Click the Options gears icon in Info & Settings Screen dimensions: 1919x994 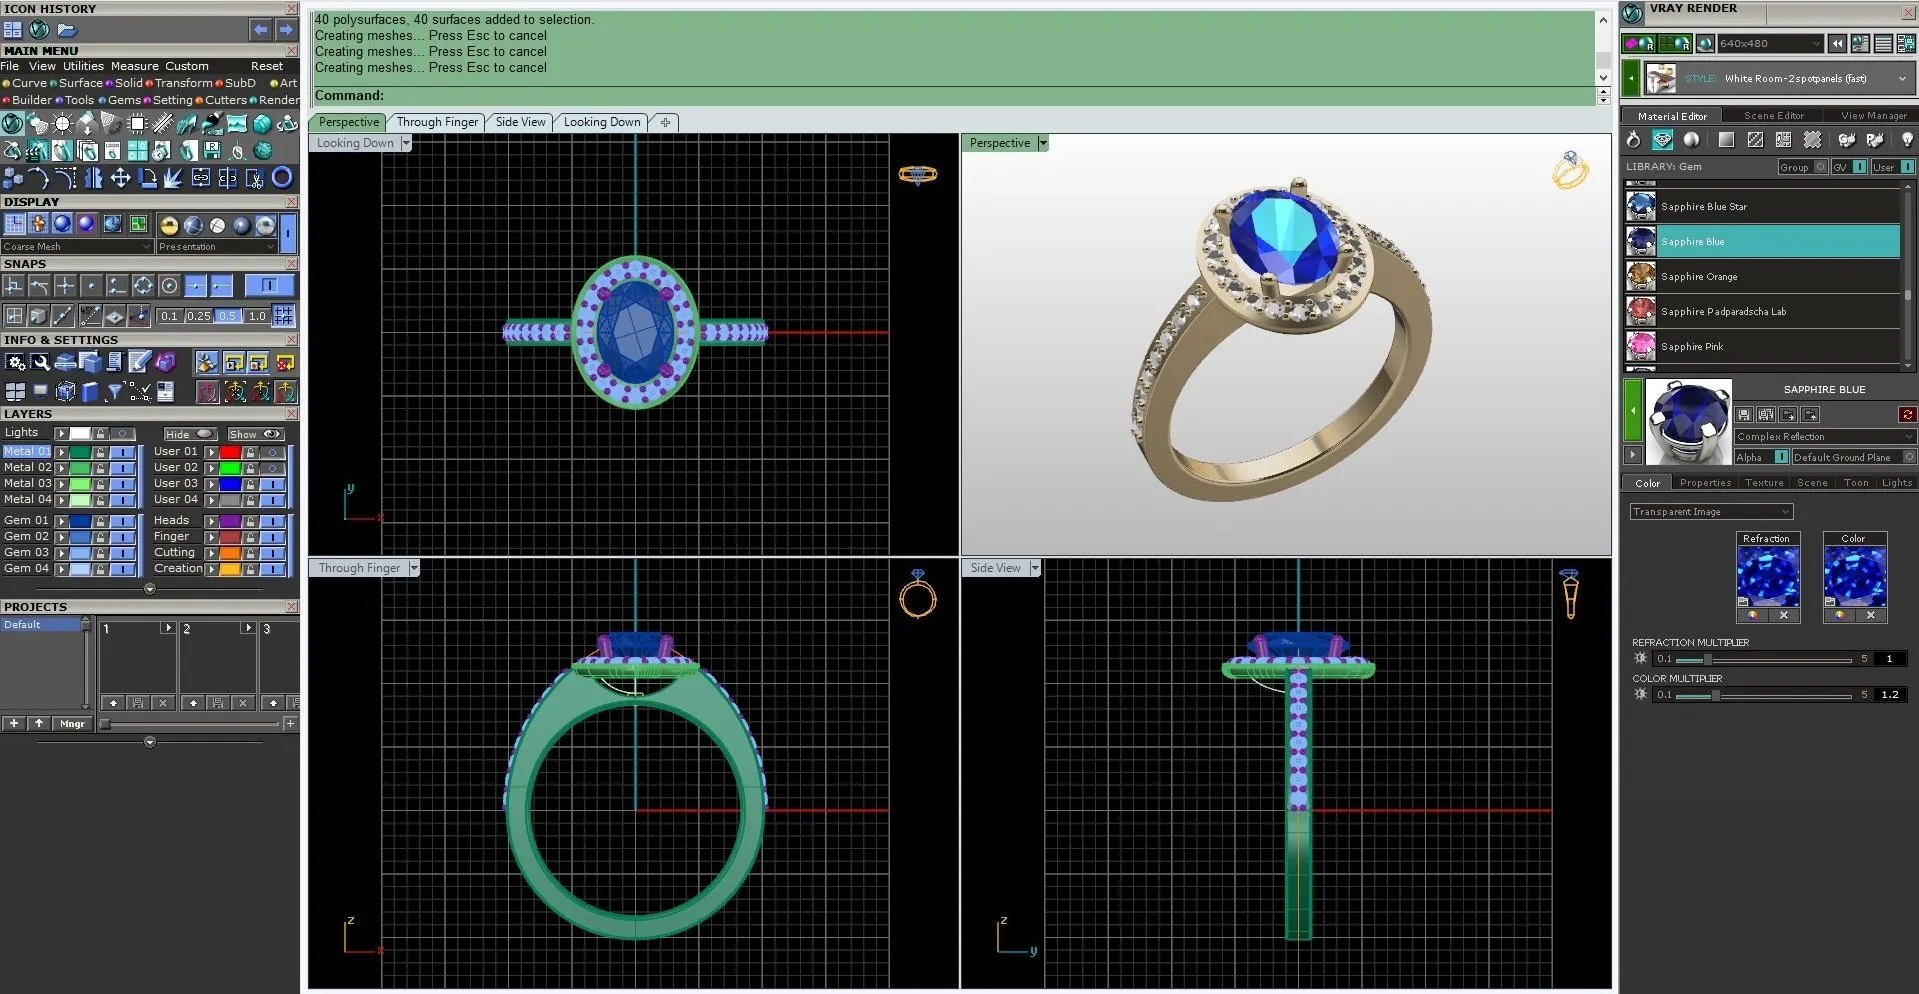pyautogui.click(x=15, y=362)
